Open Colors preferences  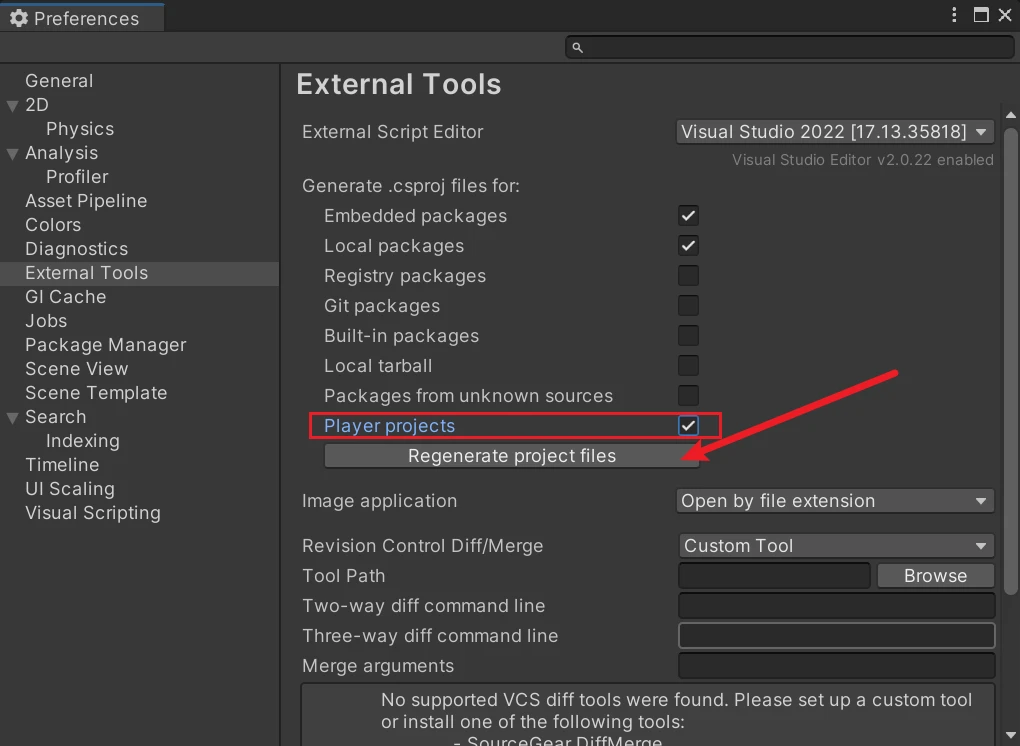tap(53, 225)
